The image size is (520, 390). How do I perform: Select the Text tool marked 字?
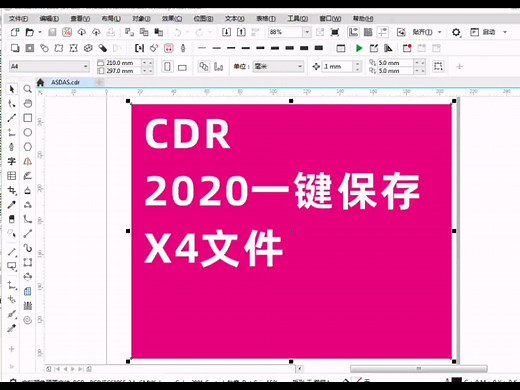[x=12, y=161]
